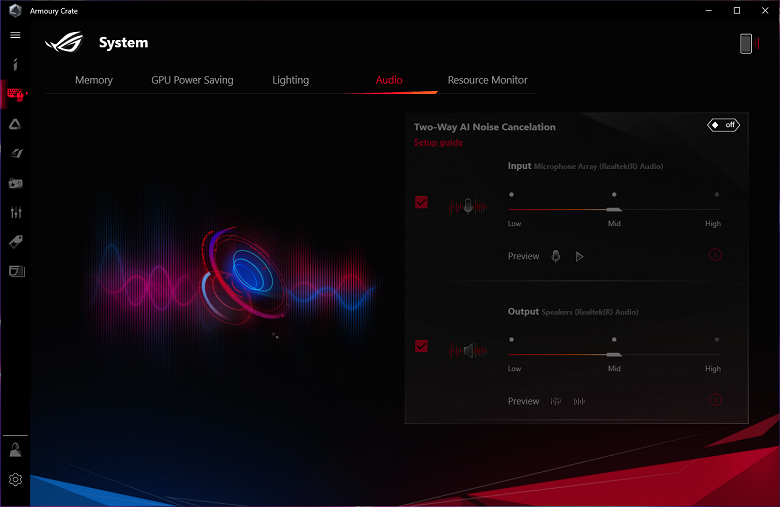
Task: Open the Game Library controller icon
Action: [x=15, y=183]
